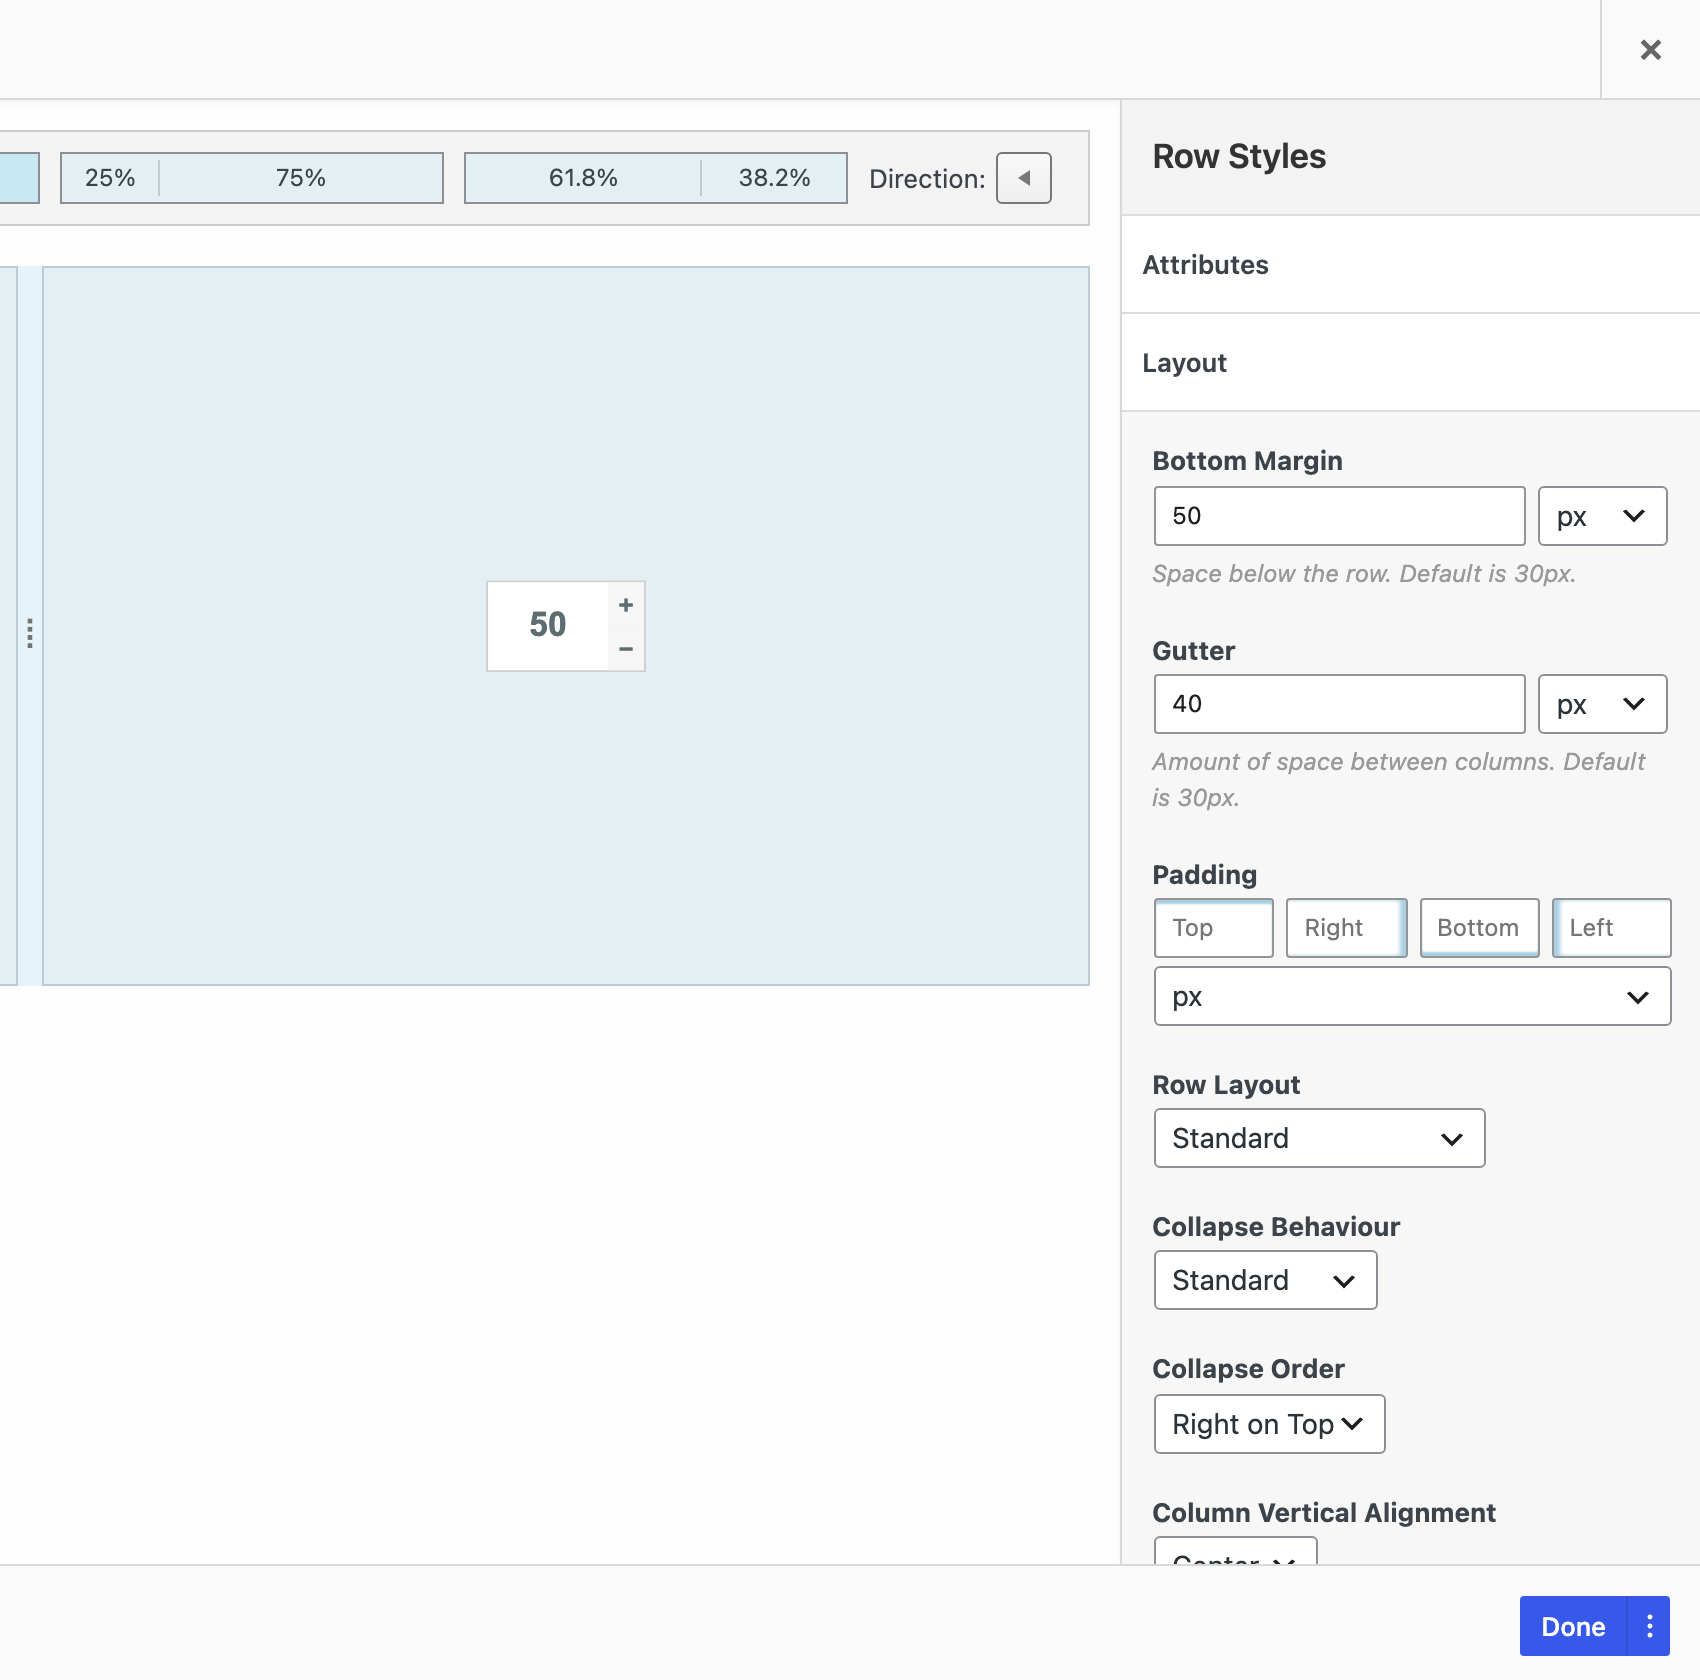Image resolution: width=1700 pixels, height=1680 pixels.
Task: Open Gutter unit dropdown
Action: click(x=1602, y=704)
